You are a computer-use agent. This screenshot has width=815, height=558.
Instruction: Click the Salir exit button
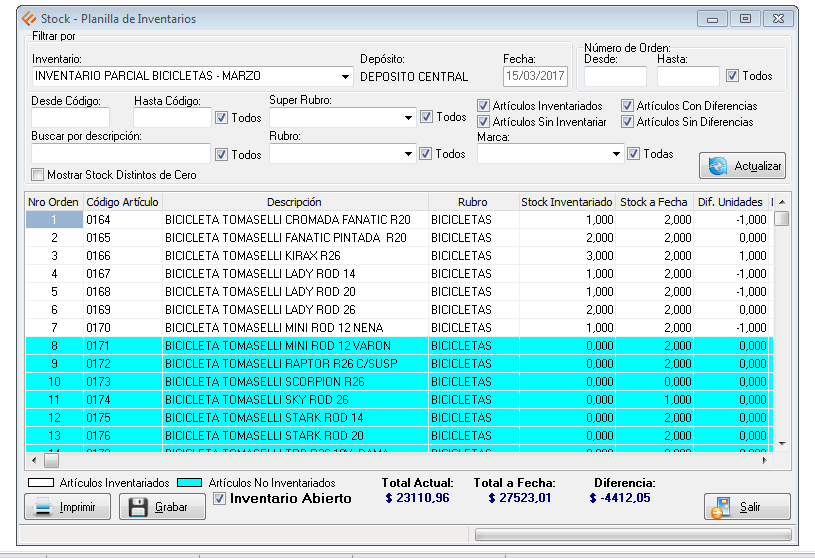point(746,507)
